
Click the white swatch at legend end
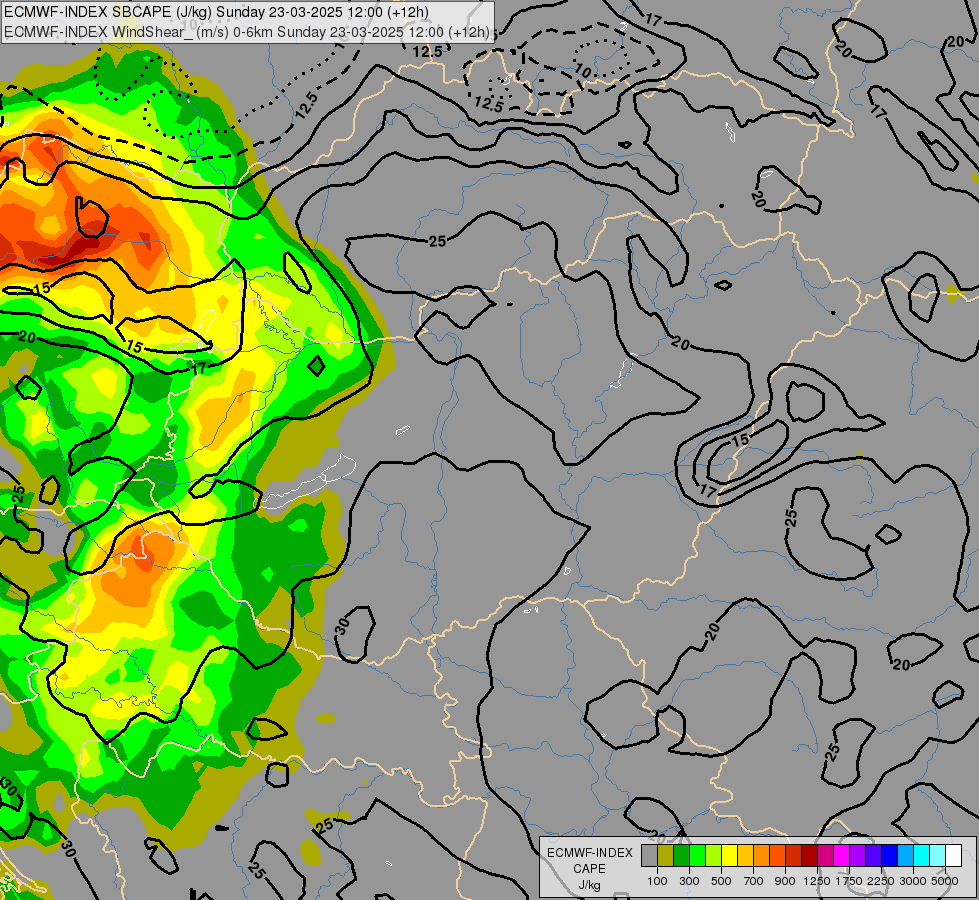(953, 855)
